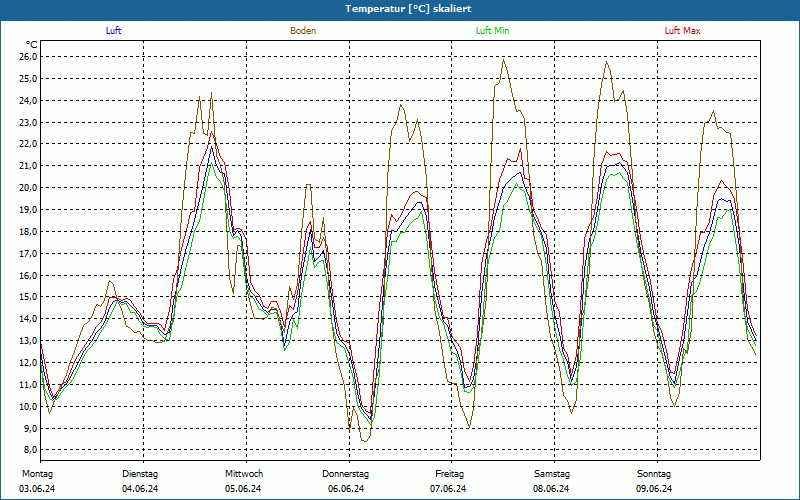Click the 'Freitag' day label
This screenshot has height=500, width=800.
[449, 474]
